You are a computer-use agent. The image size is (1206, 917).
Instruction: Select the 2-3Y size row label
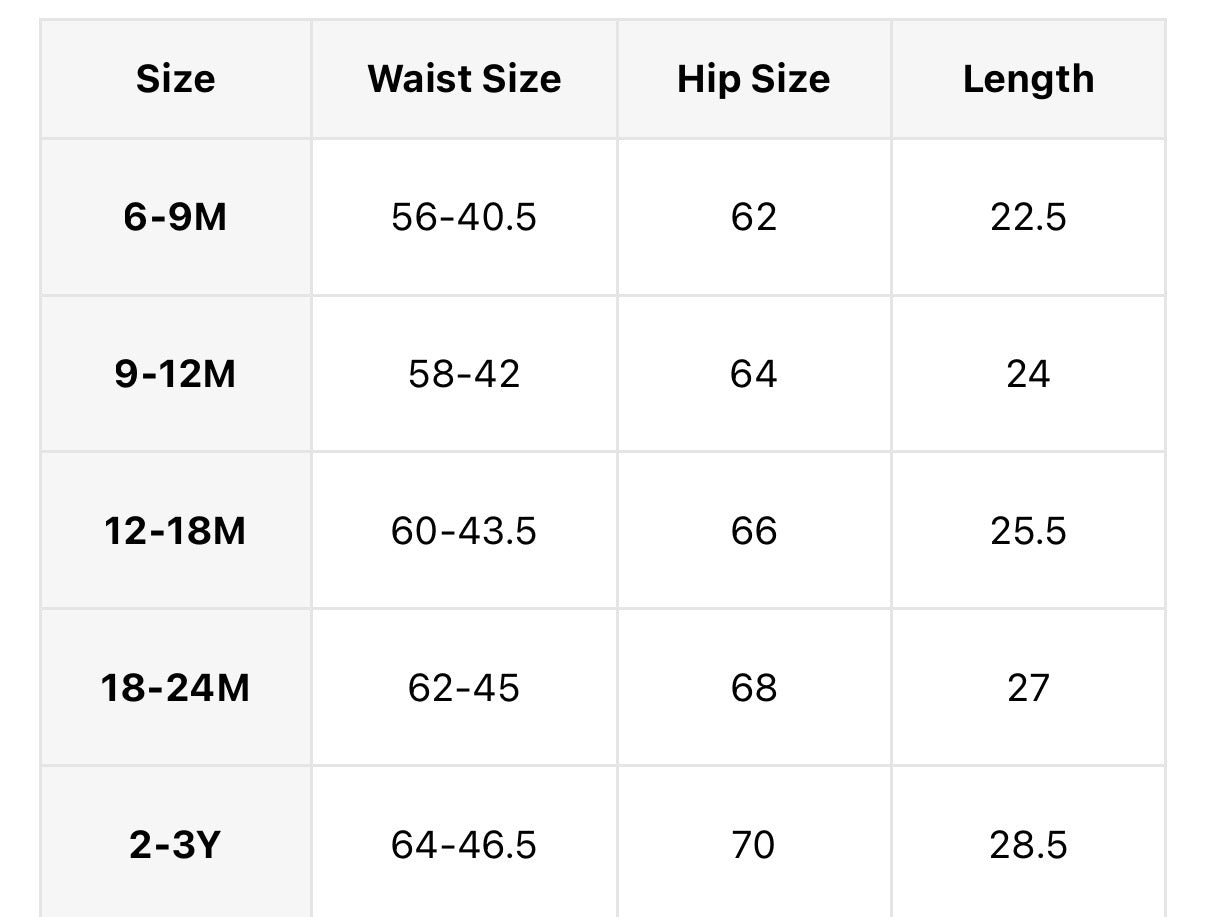[x=175, y=845]
